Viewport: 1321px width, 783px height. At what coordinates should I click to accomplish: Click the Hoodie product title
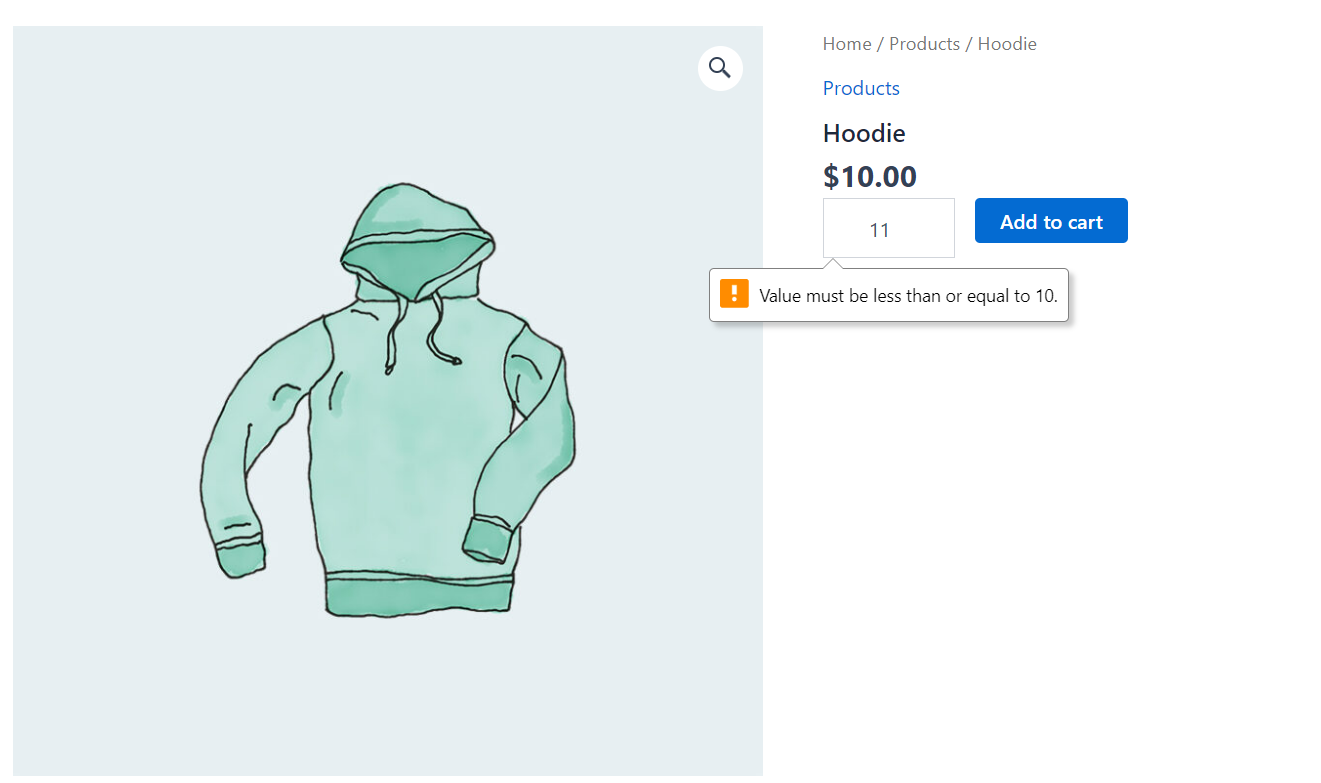pos(863,132)
